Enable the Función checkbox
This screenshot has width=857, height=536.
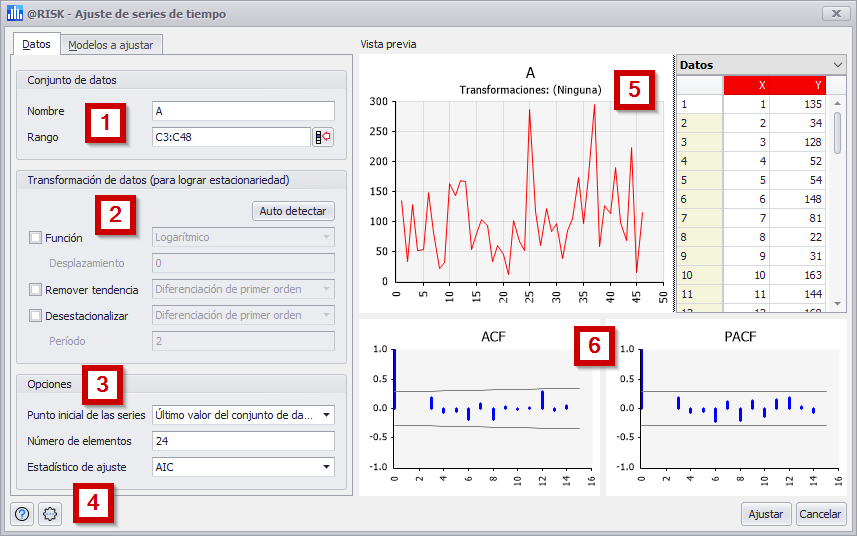36,238
